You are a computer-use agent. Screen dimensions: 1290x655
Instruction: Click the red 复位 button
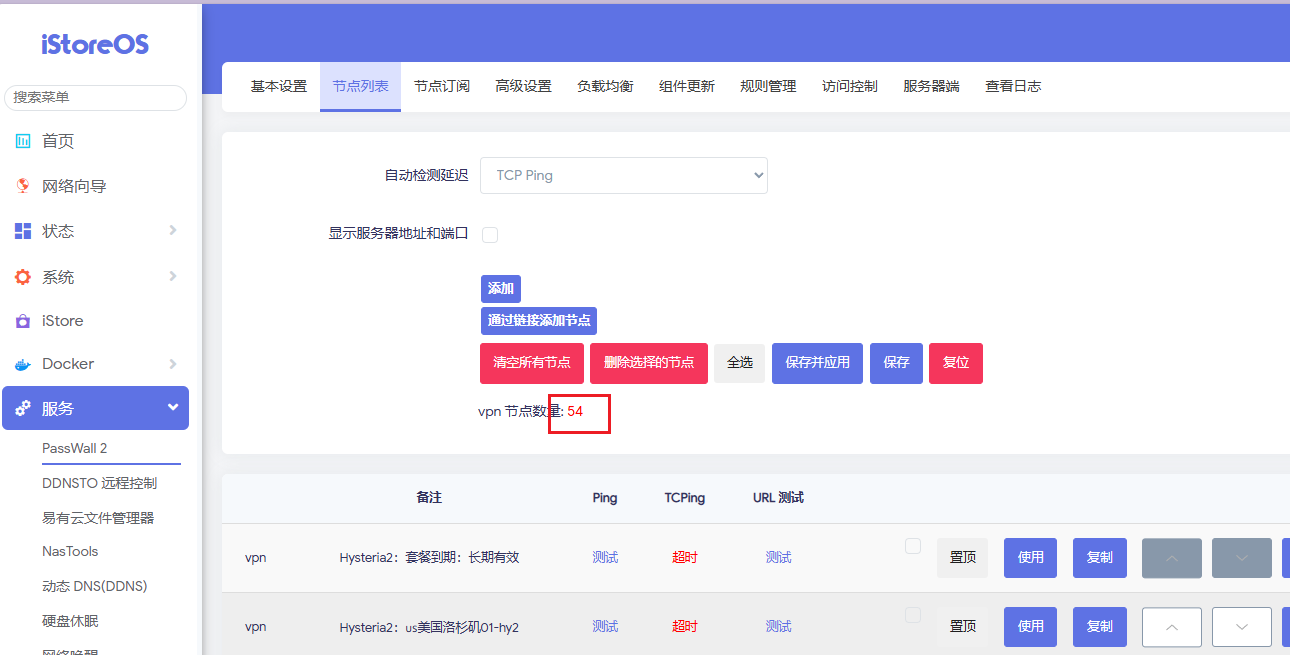[x=956, y=363]
